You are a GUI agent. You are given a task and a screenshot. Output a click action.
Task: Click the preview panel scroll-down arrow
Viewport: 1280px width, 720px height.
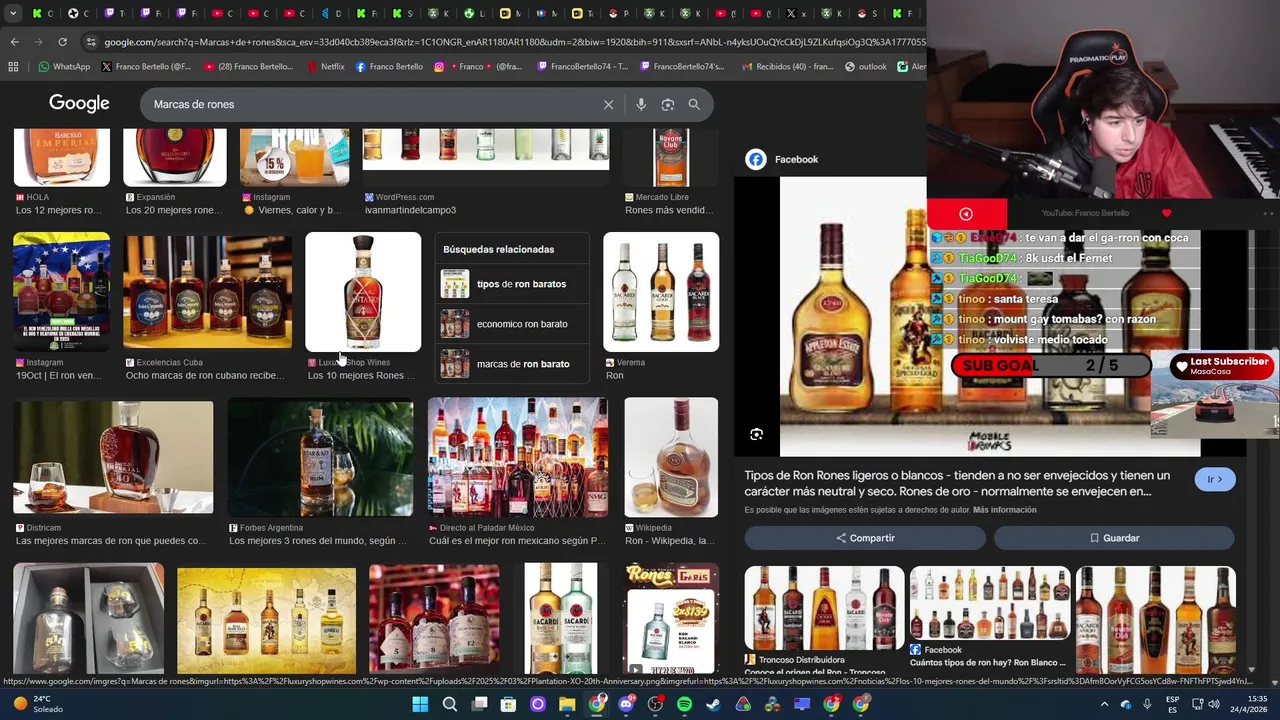[1251, 669]
